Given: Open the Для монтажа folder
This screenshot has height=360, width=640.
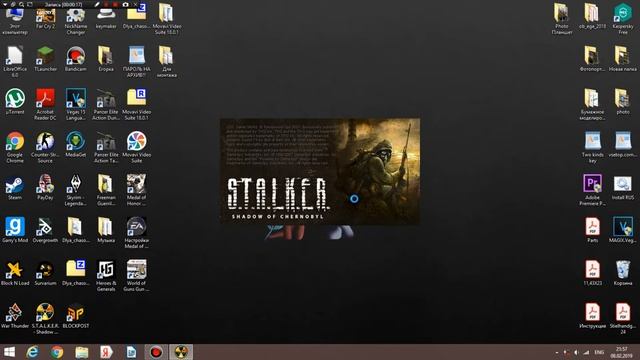Looking at the screenshot, I should pyautogui.click(x=167, y=61).
